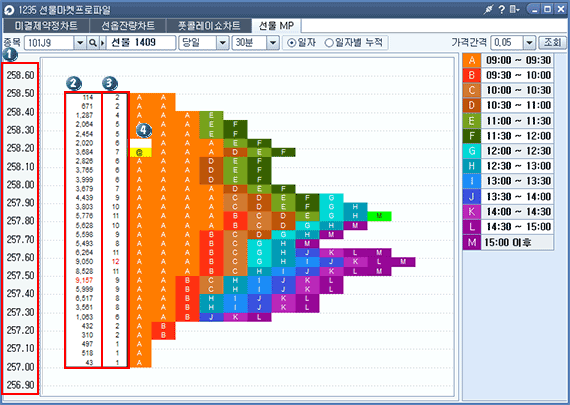
Task: Expand the 가격간격 0.05 dropdown
Action: [529, 43]
